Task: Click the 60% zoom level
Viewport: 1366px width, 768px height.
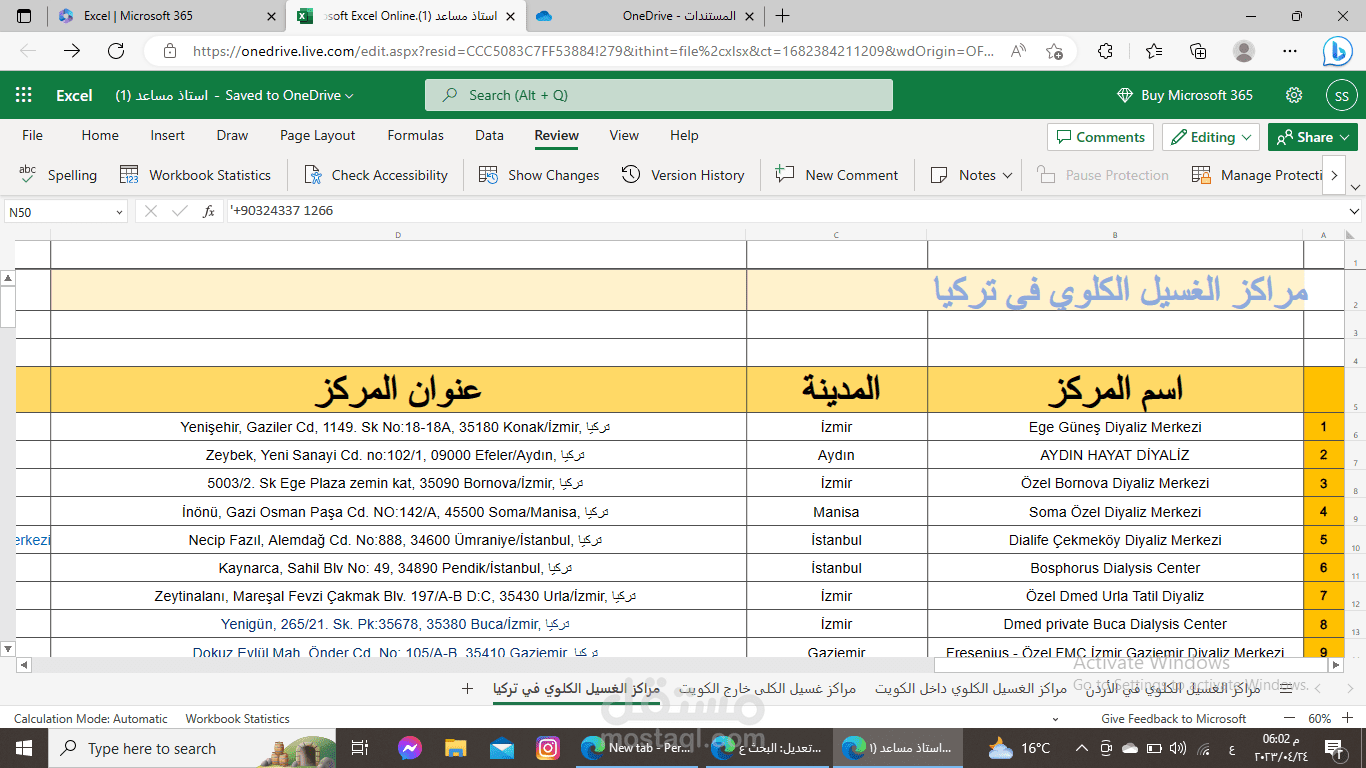Action: coord(1319,718)
